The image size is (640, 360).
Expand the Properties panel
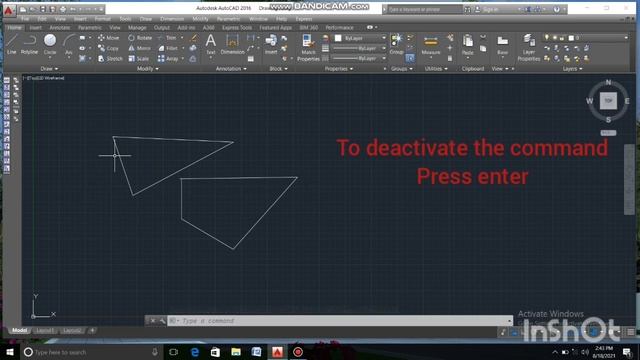coord(339,69)
